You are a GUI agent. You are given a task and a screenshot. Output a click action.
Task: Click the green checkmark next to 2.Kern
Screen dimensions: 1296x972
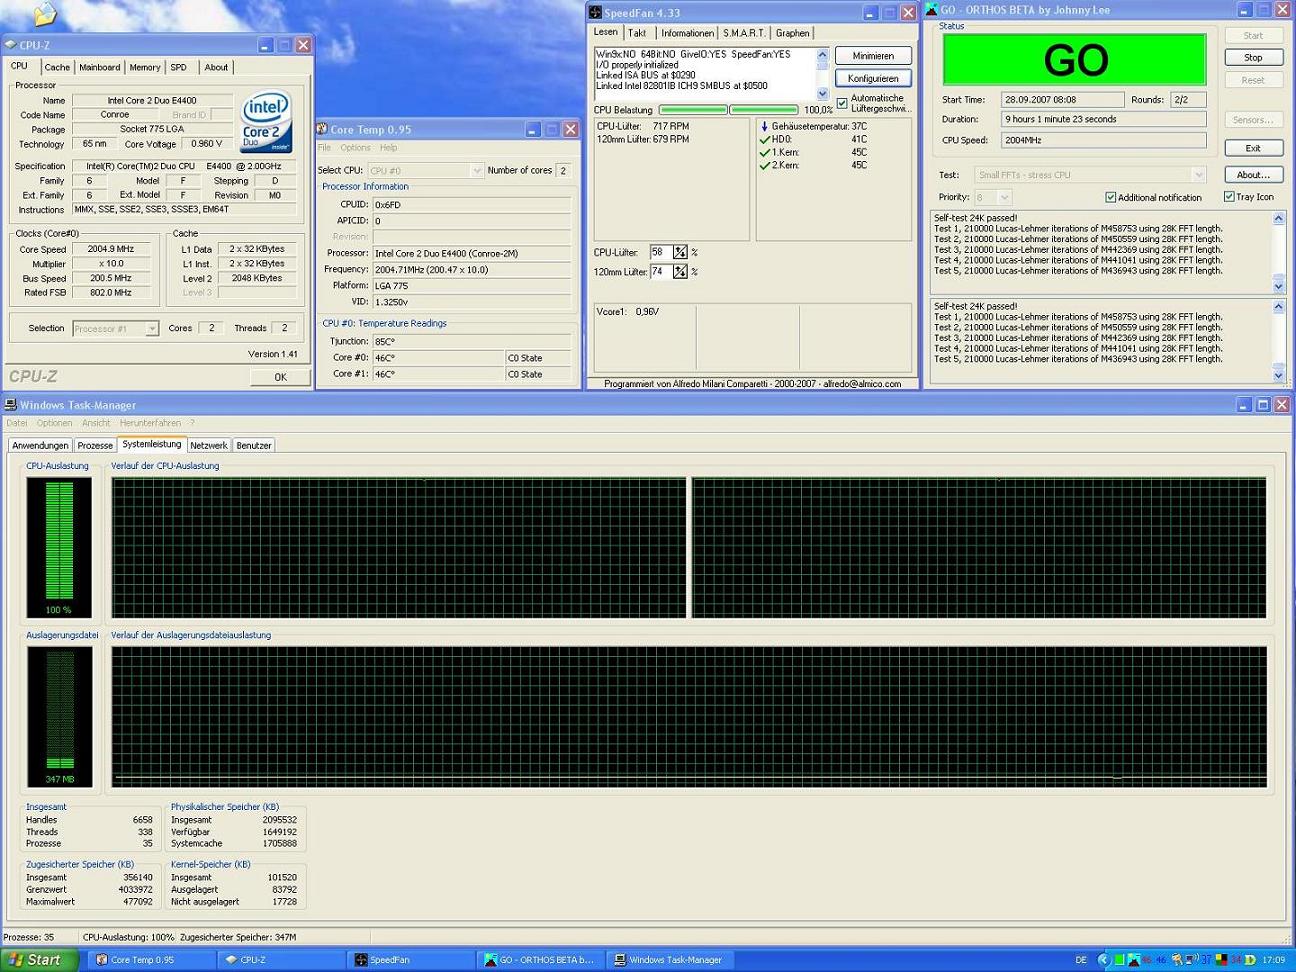click(764, 166)
